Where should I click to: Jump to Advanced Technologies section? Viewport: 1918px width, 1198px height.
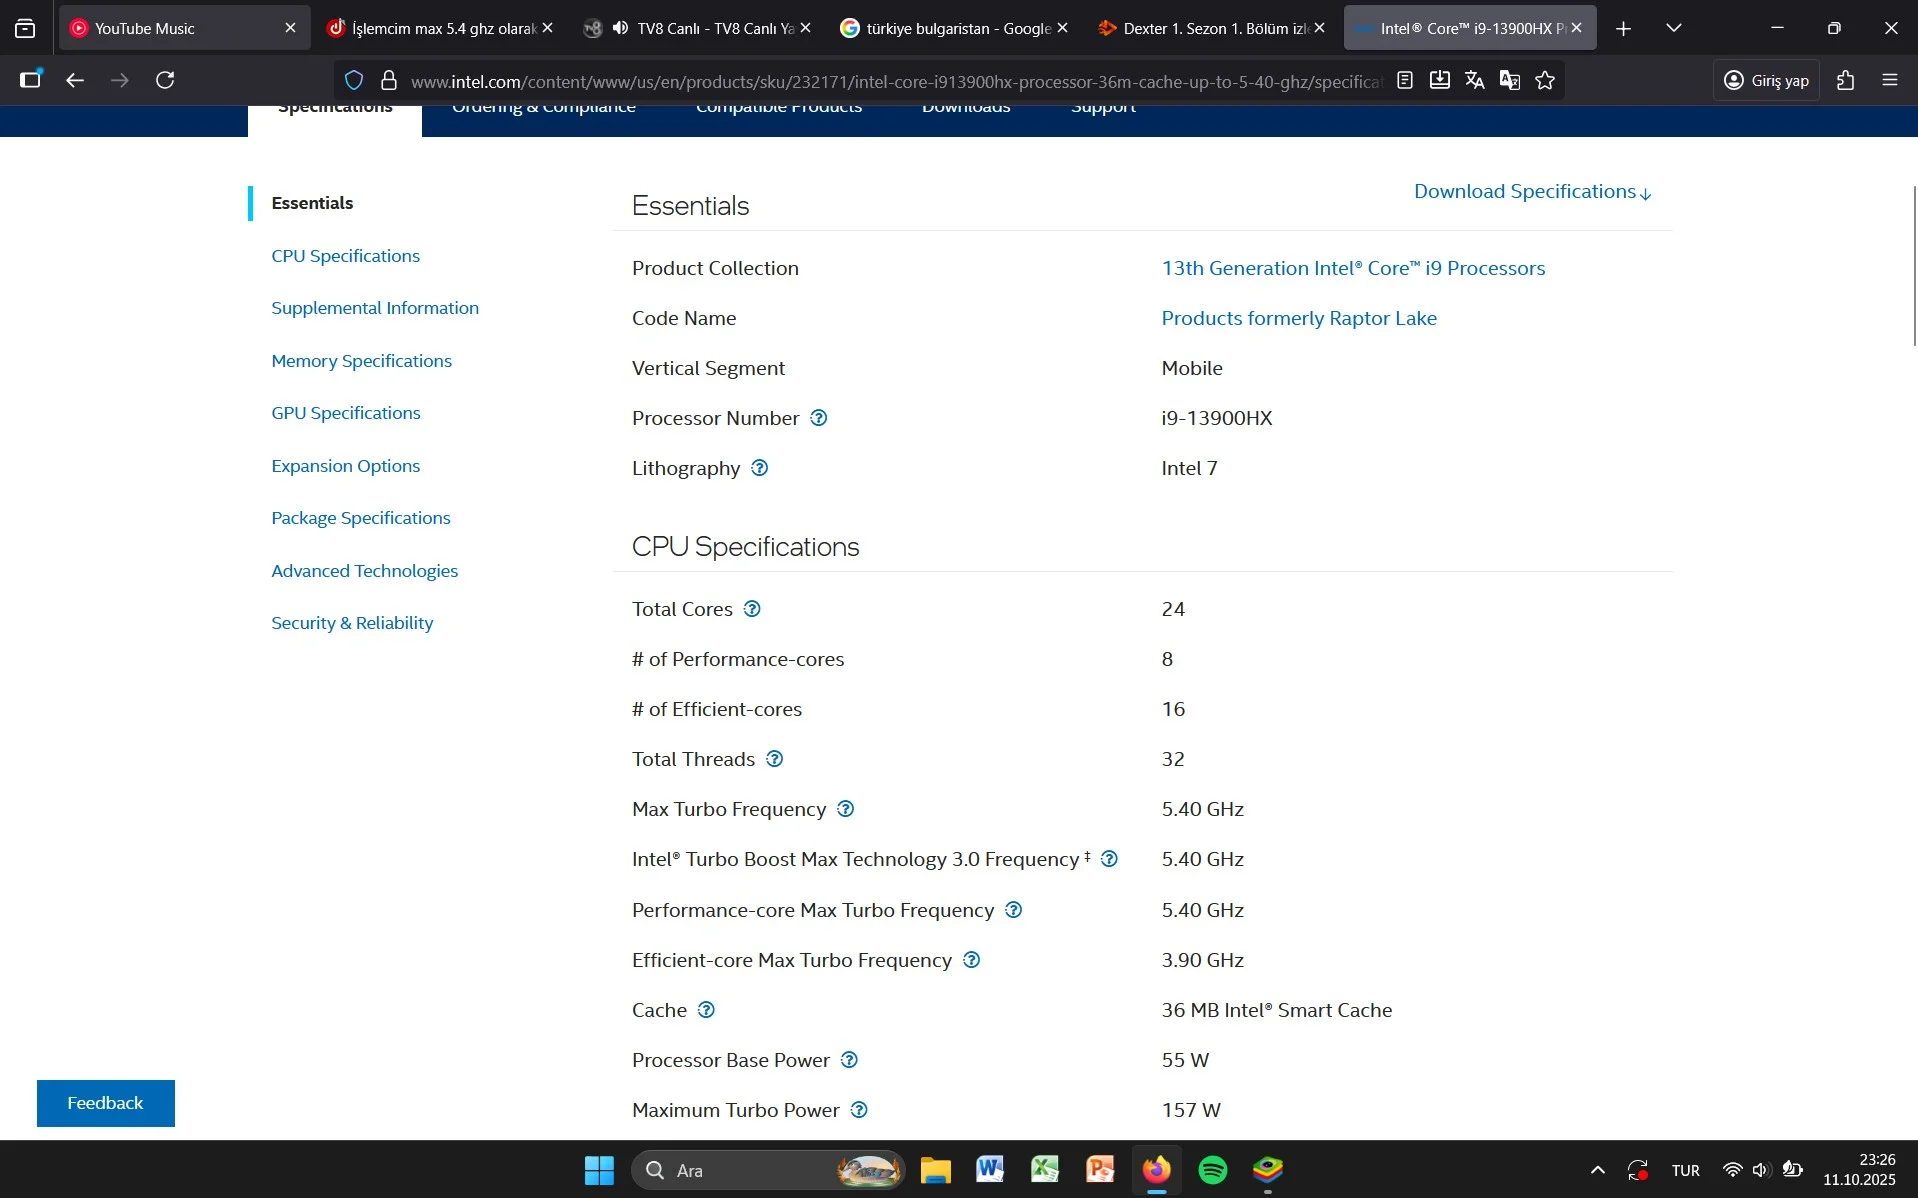point(365,571)
